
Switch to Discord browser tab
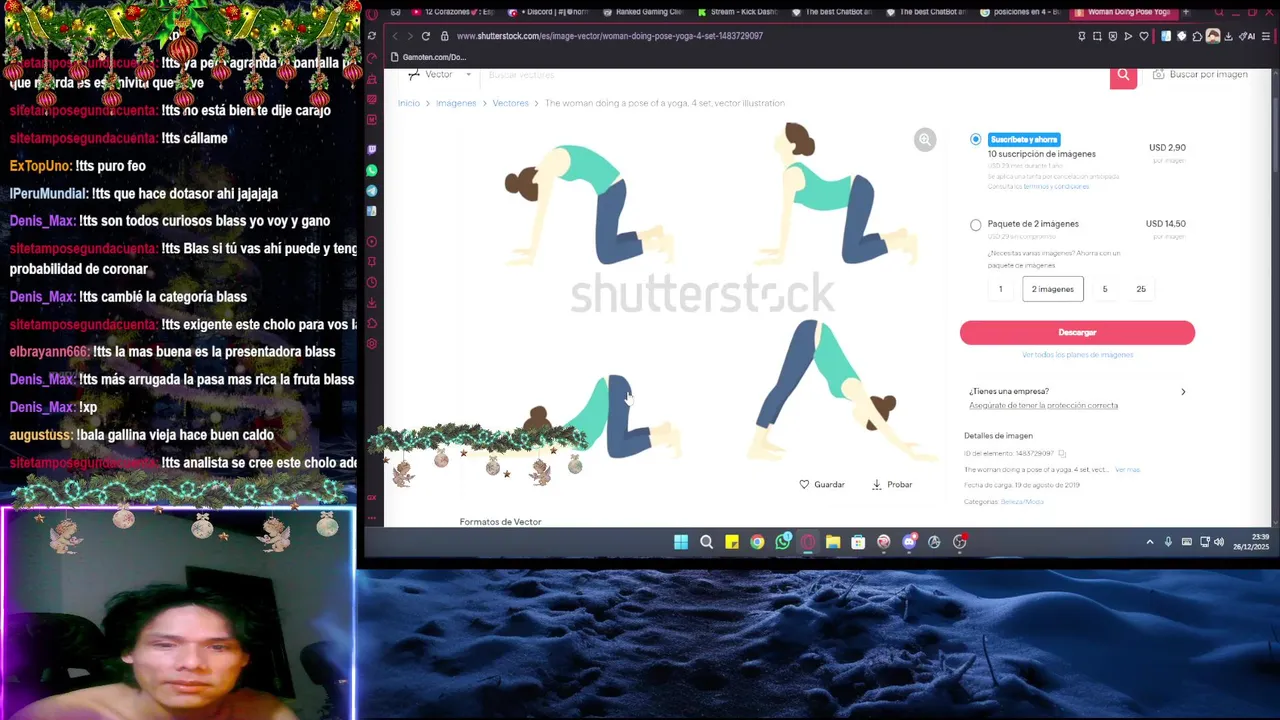pyautogui.click(x=548, y=12)
